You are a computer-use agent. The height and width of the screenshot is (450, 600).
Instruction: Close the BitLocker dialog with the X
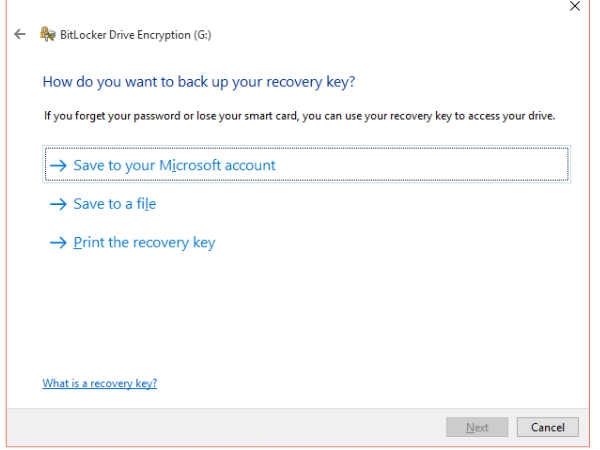click(x=575, y=6)
